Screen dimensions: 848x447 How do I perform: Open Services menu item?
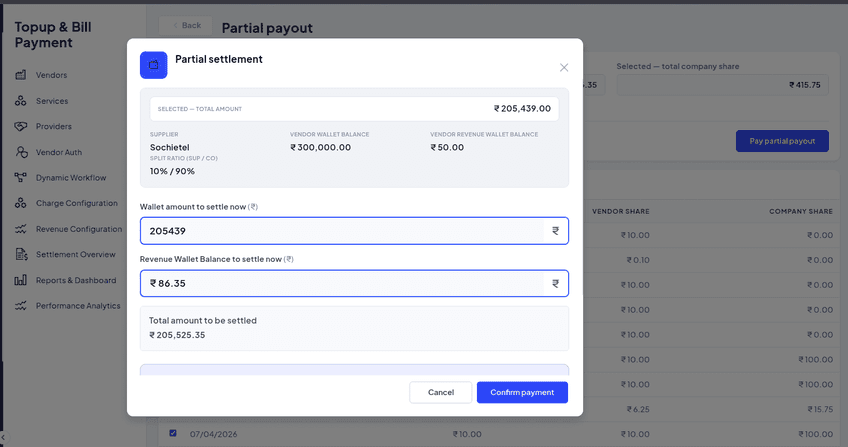pyautogui.click(x=52, y=101)
